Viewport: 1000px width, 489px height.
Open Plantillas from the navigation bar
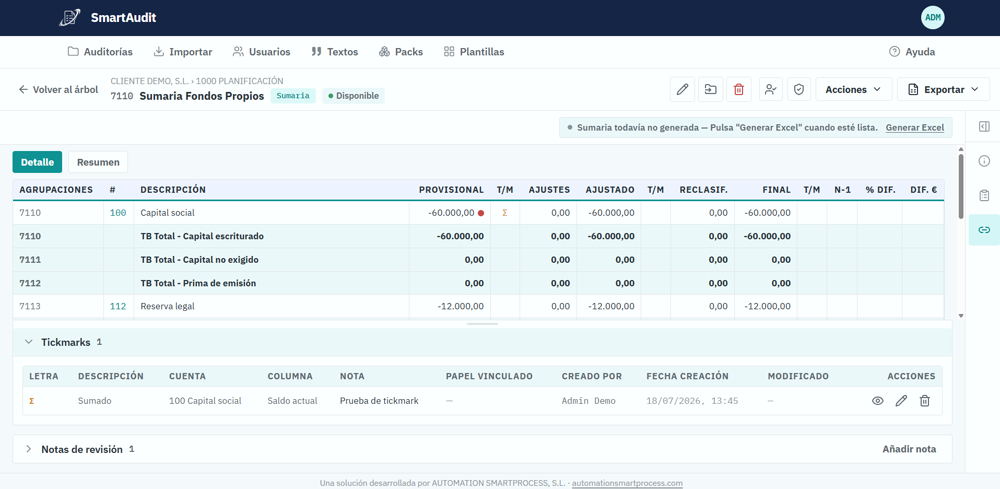(x=474, y=52)
